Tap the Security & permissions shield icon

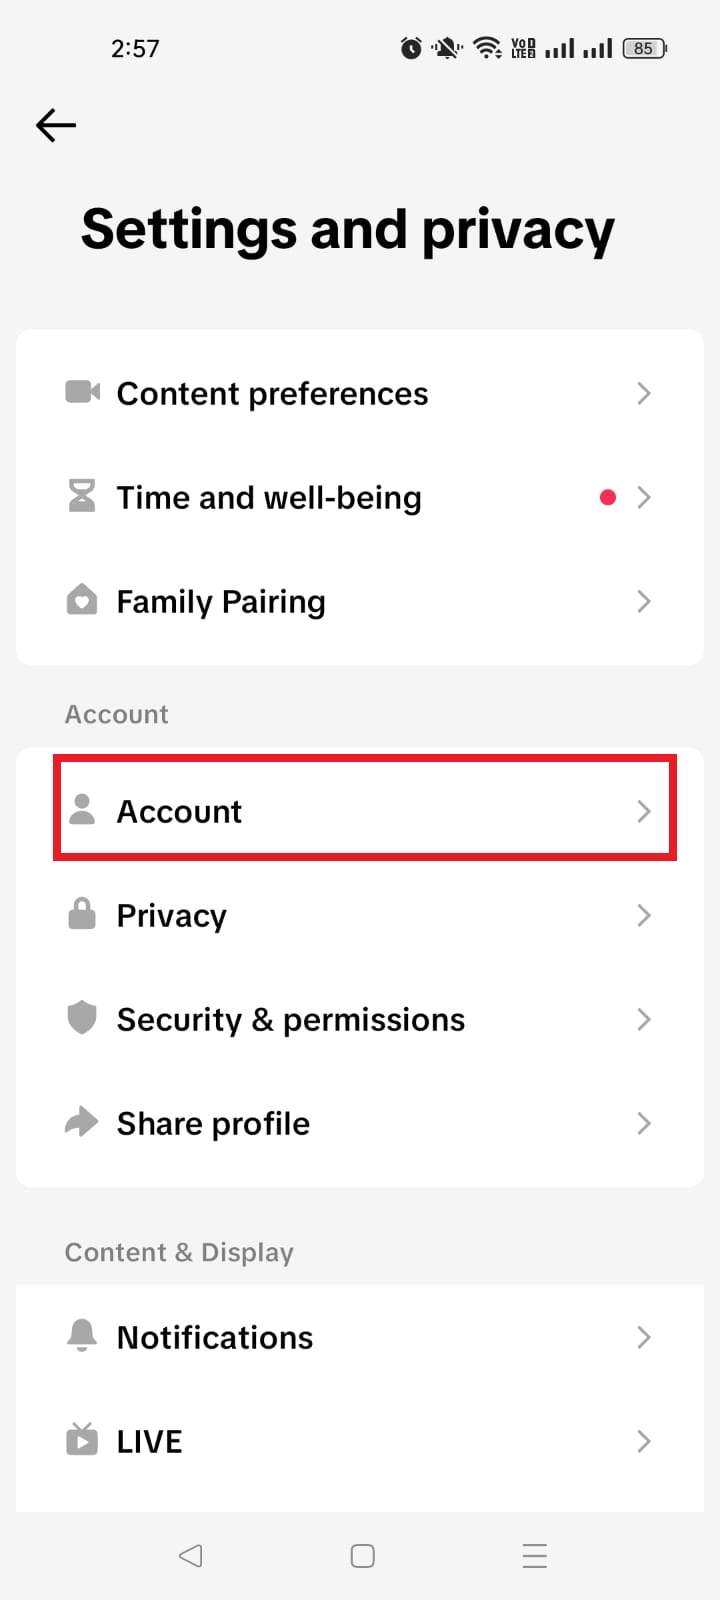tap(83, 1019)
